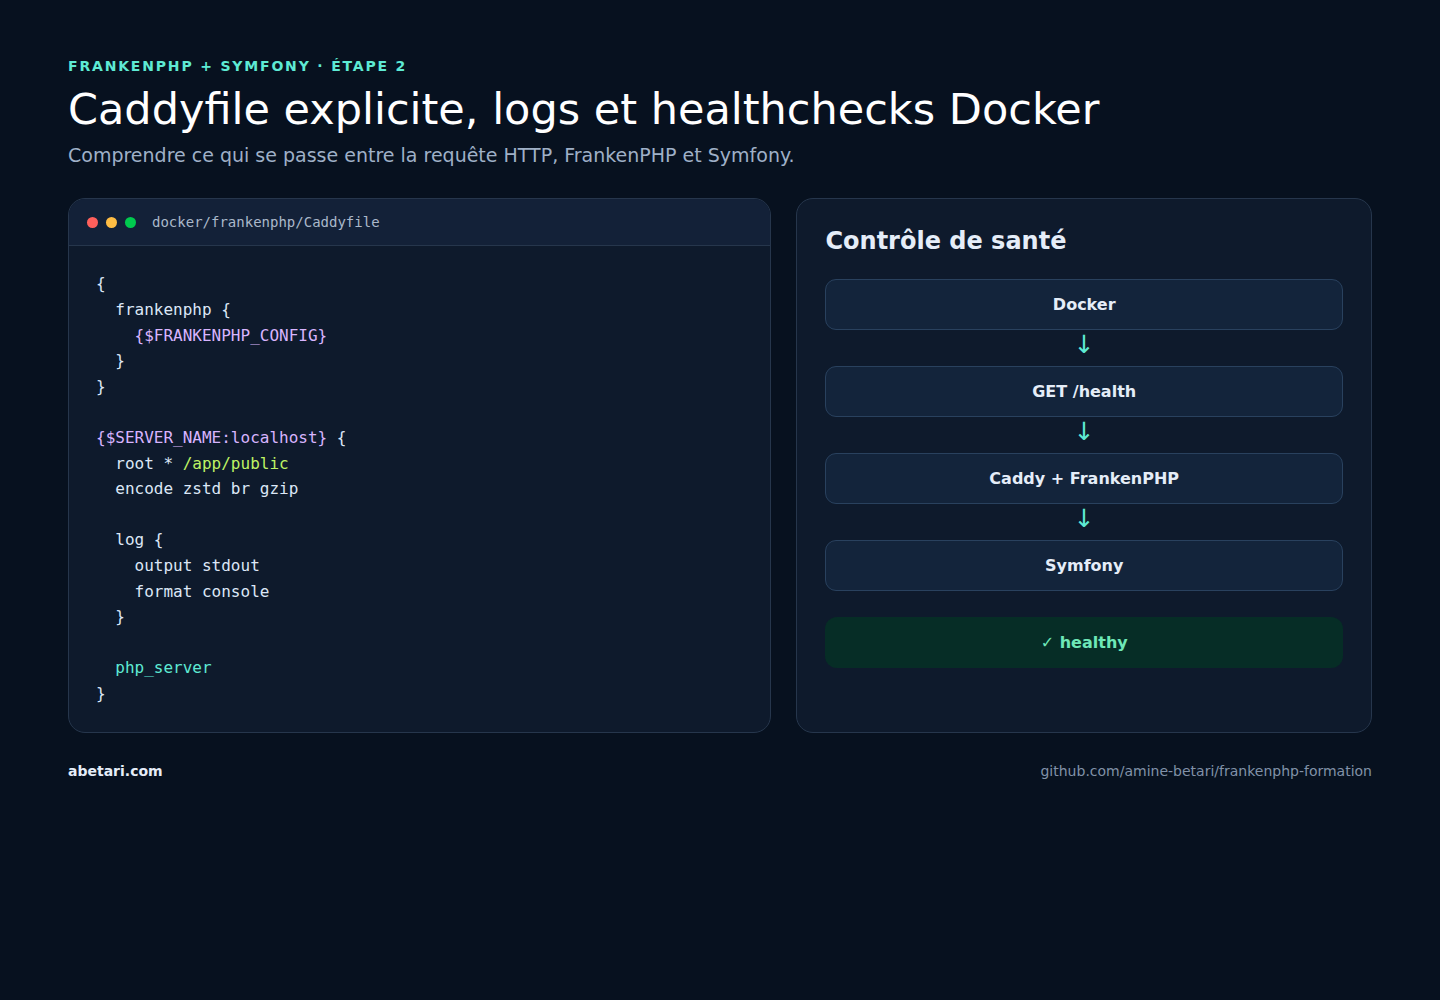Click the green dot in the code window header
1440x1000 pixels.
point(130,222)
